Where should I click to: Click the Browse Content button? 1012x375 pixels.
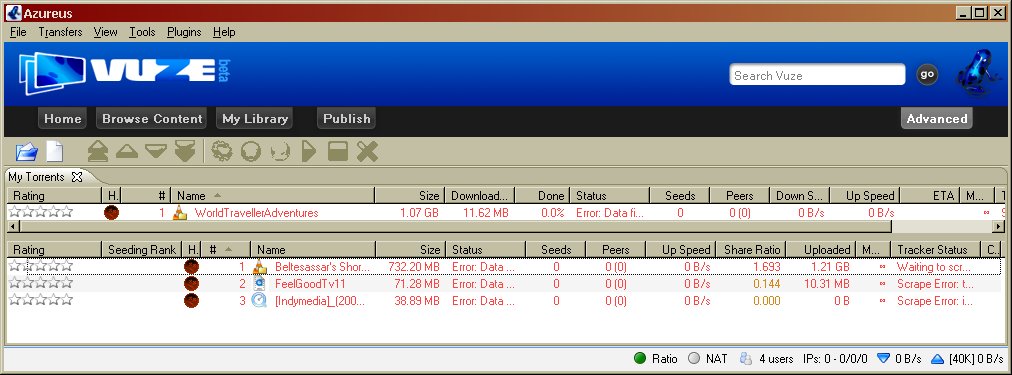click(x=152, y=119)
